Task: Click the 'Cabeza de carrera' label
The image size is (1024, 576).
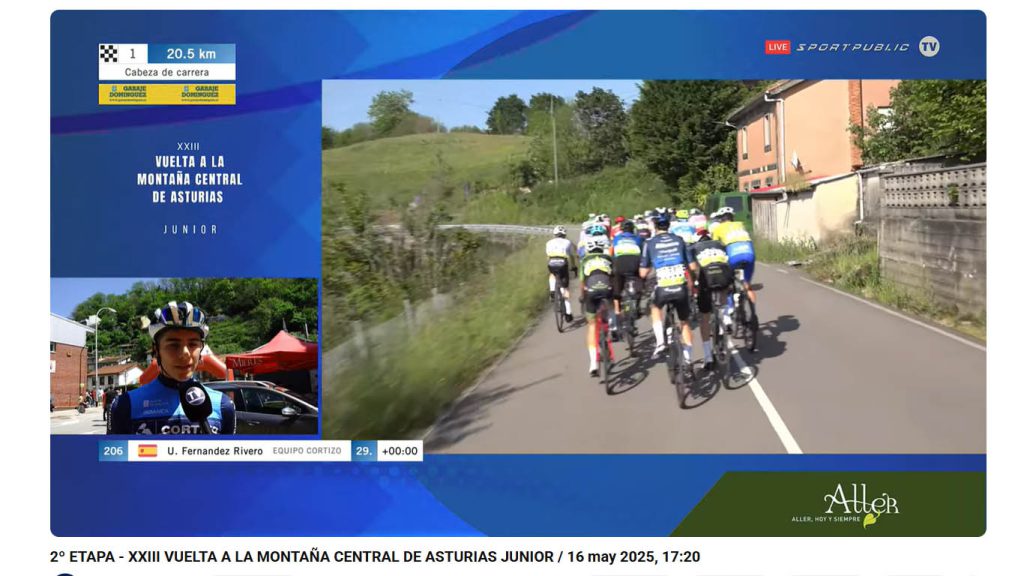Action: 167,72
